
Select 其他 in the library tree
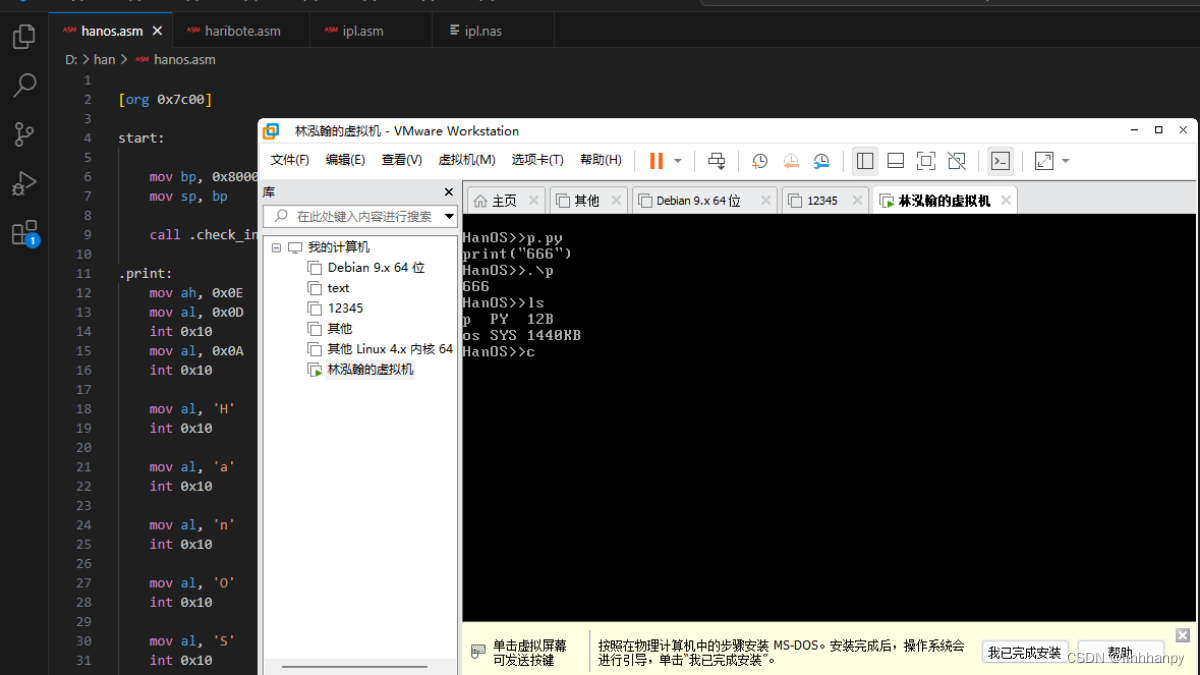tap(339, 328)
